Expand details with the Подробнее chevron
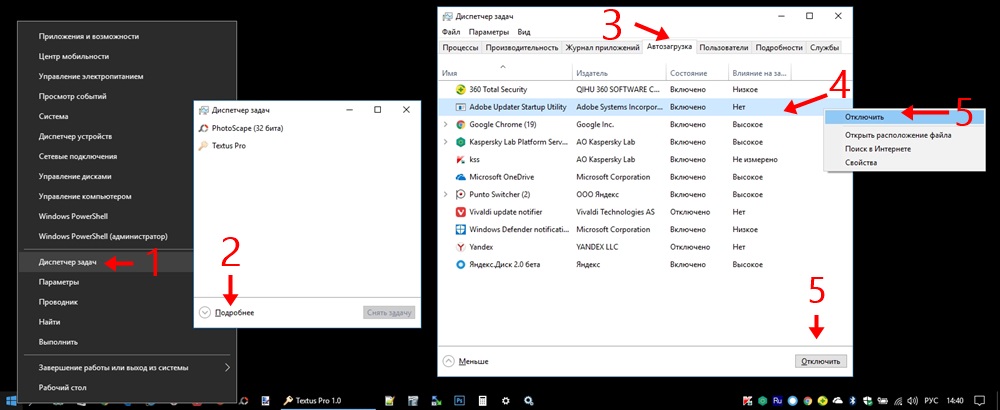The image size is (1000, 410). pos(205,312)
